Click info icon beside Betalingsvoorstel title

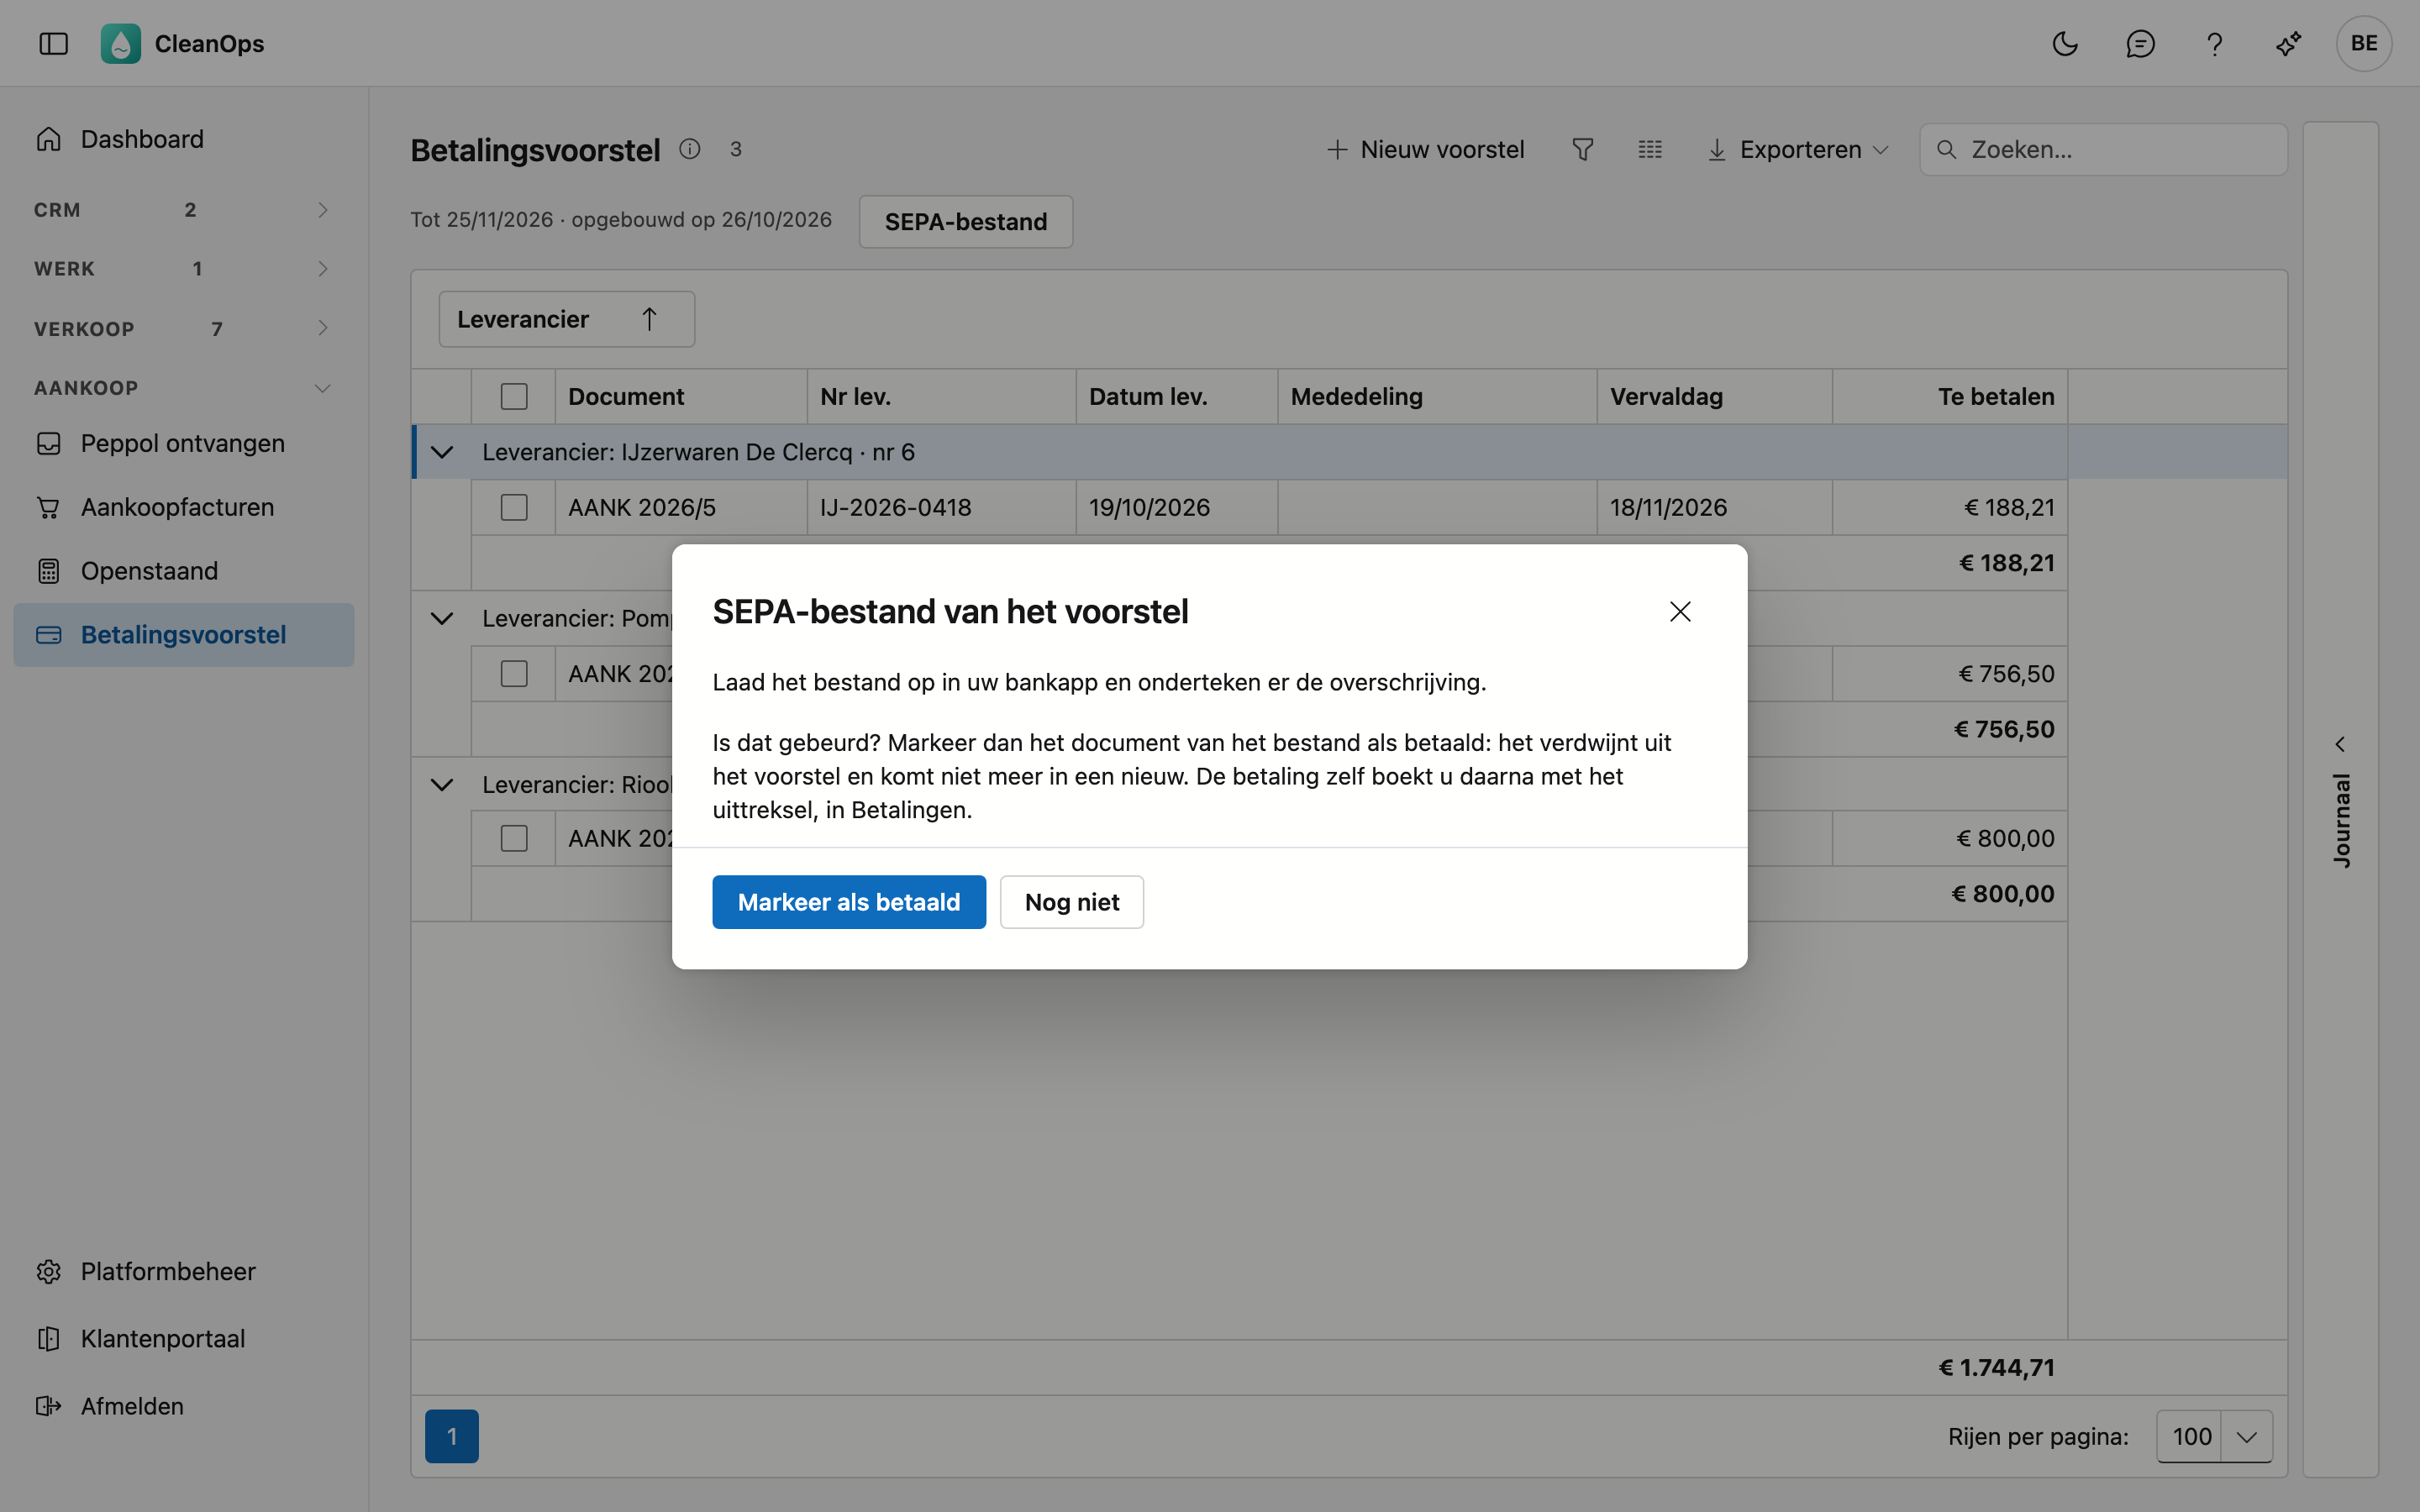(x=690, y=149)
